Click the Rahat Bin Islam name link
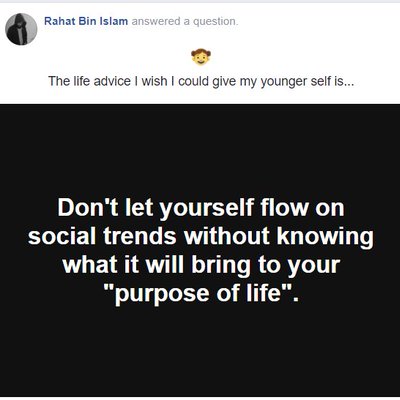Screen dimensions: 400x400 (x=86, y=21)
